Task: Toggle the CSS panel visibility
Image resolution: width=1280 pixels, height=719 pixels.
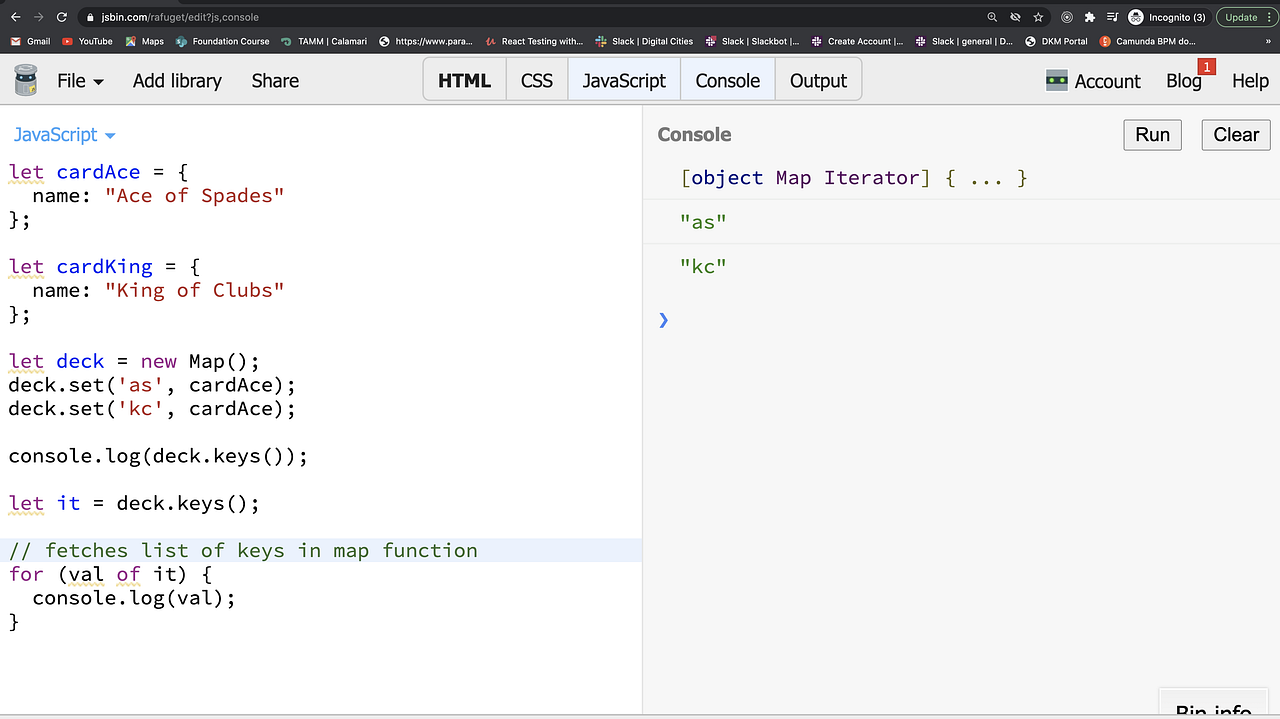Action: coord(536,79)
